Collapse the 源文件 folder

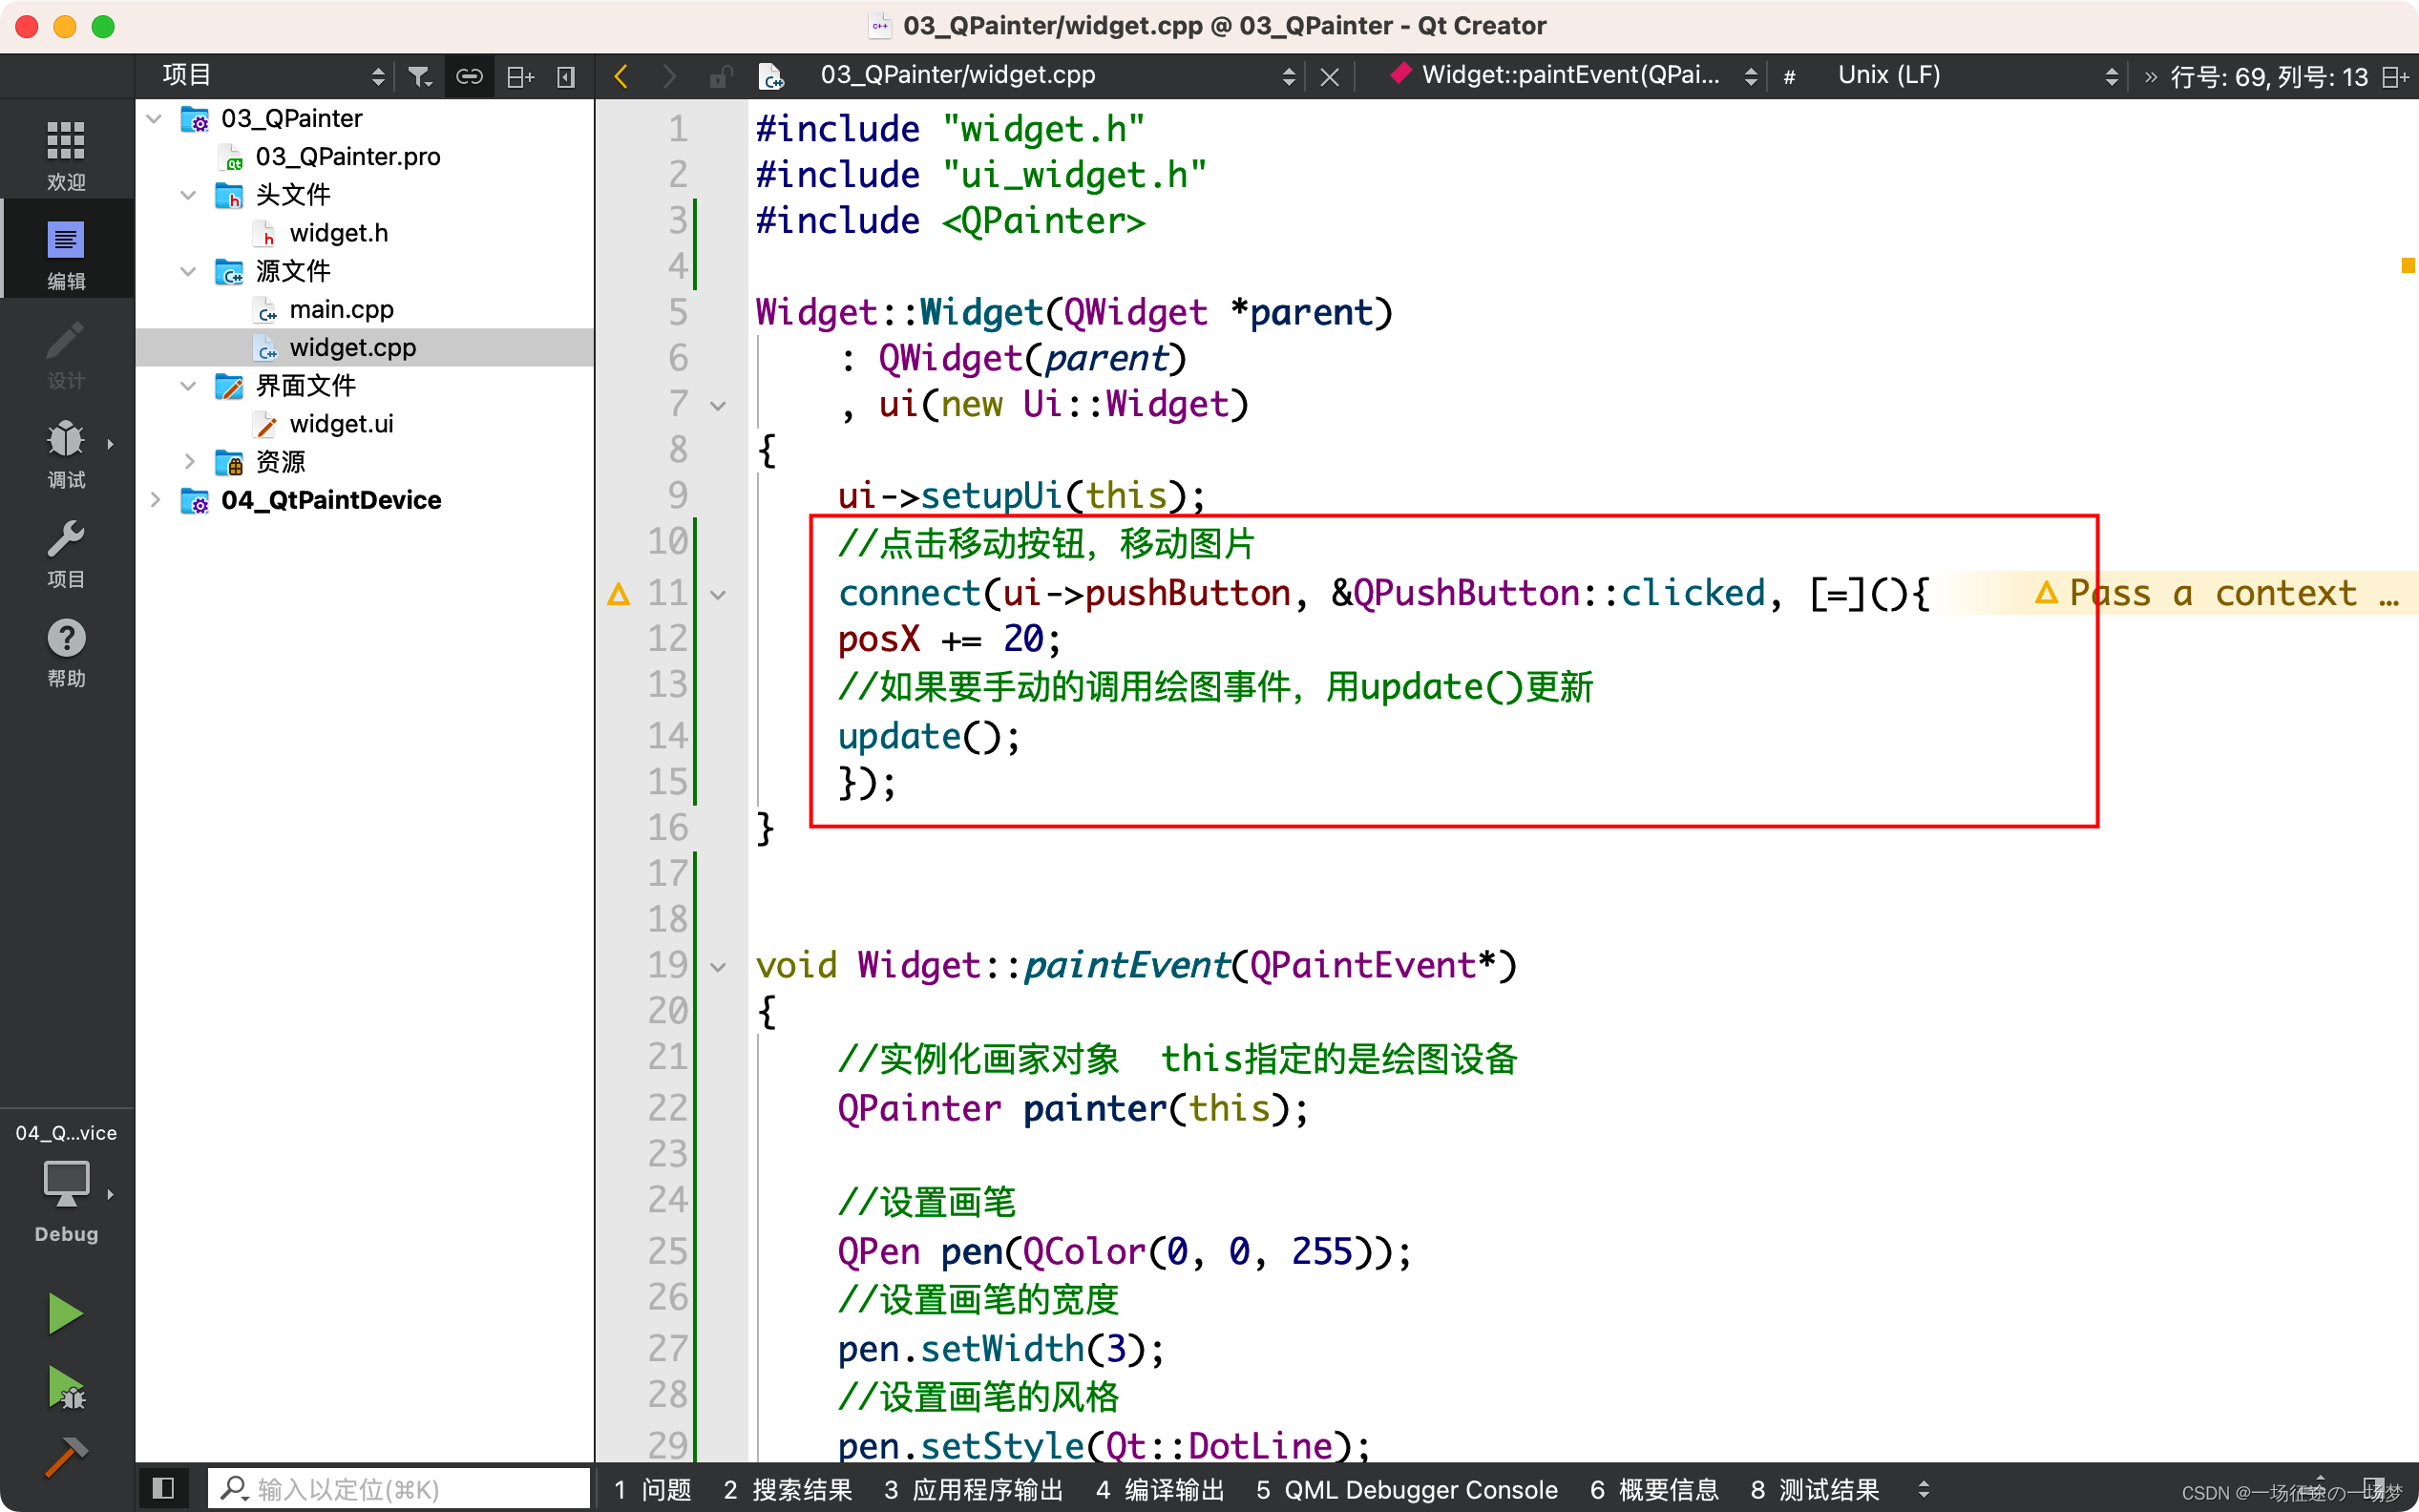pos(188,271)
